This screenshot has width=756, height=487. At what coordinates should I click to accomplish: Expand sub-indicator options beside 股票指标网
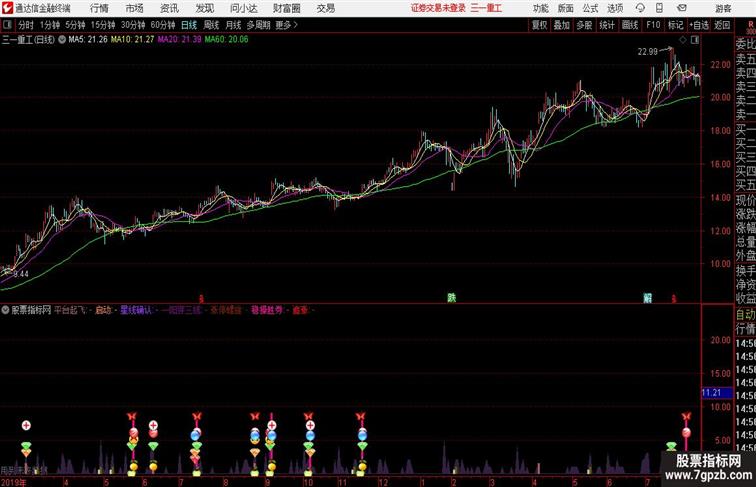[x=5, y=310]
